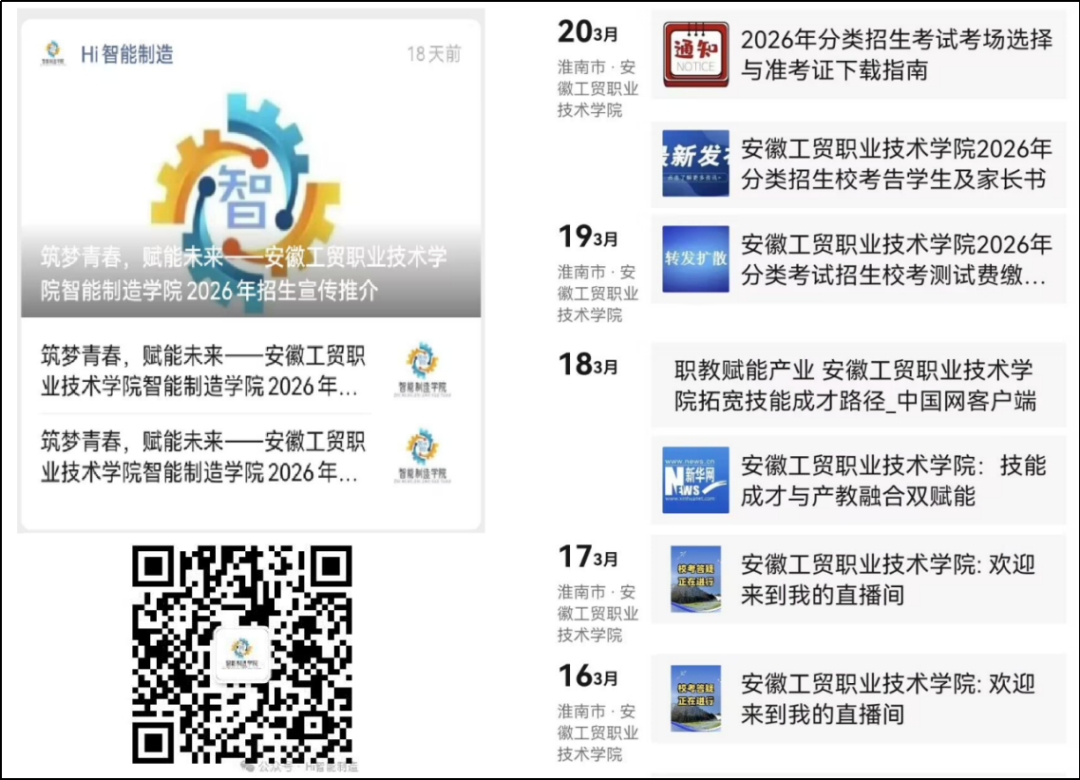This screenshot has width=1080, height=780.
Task: Click location 淮南市·安徽工贸职业技术学院 under 20 March
Action: 597,88
